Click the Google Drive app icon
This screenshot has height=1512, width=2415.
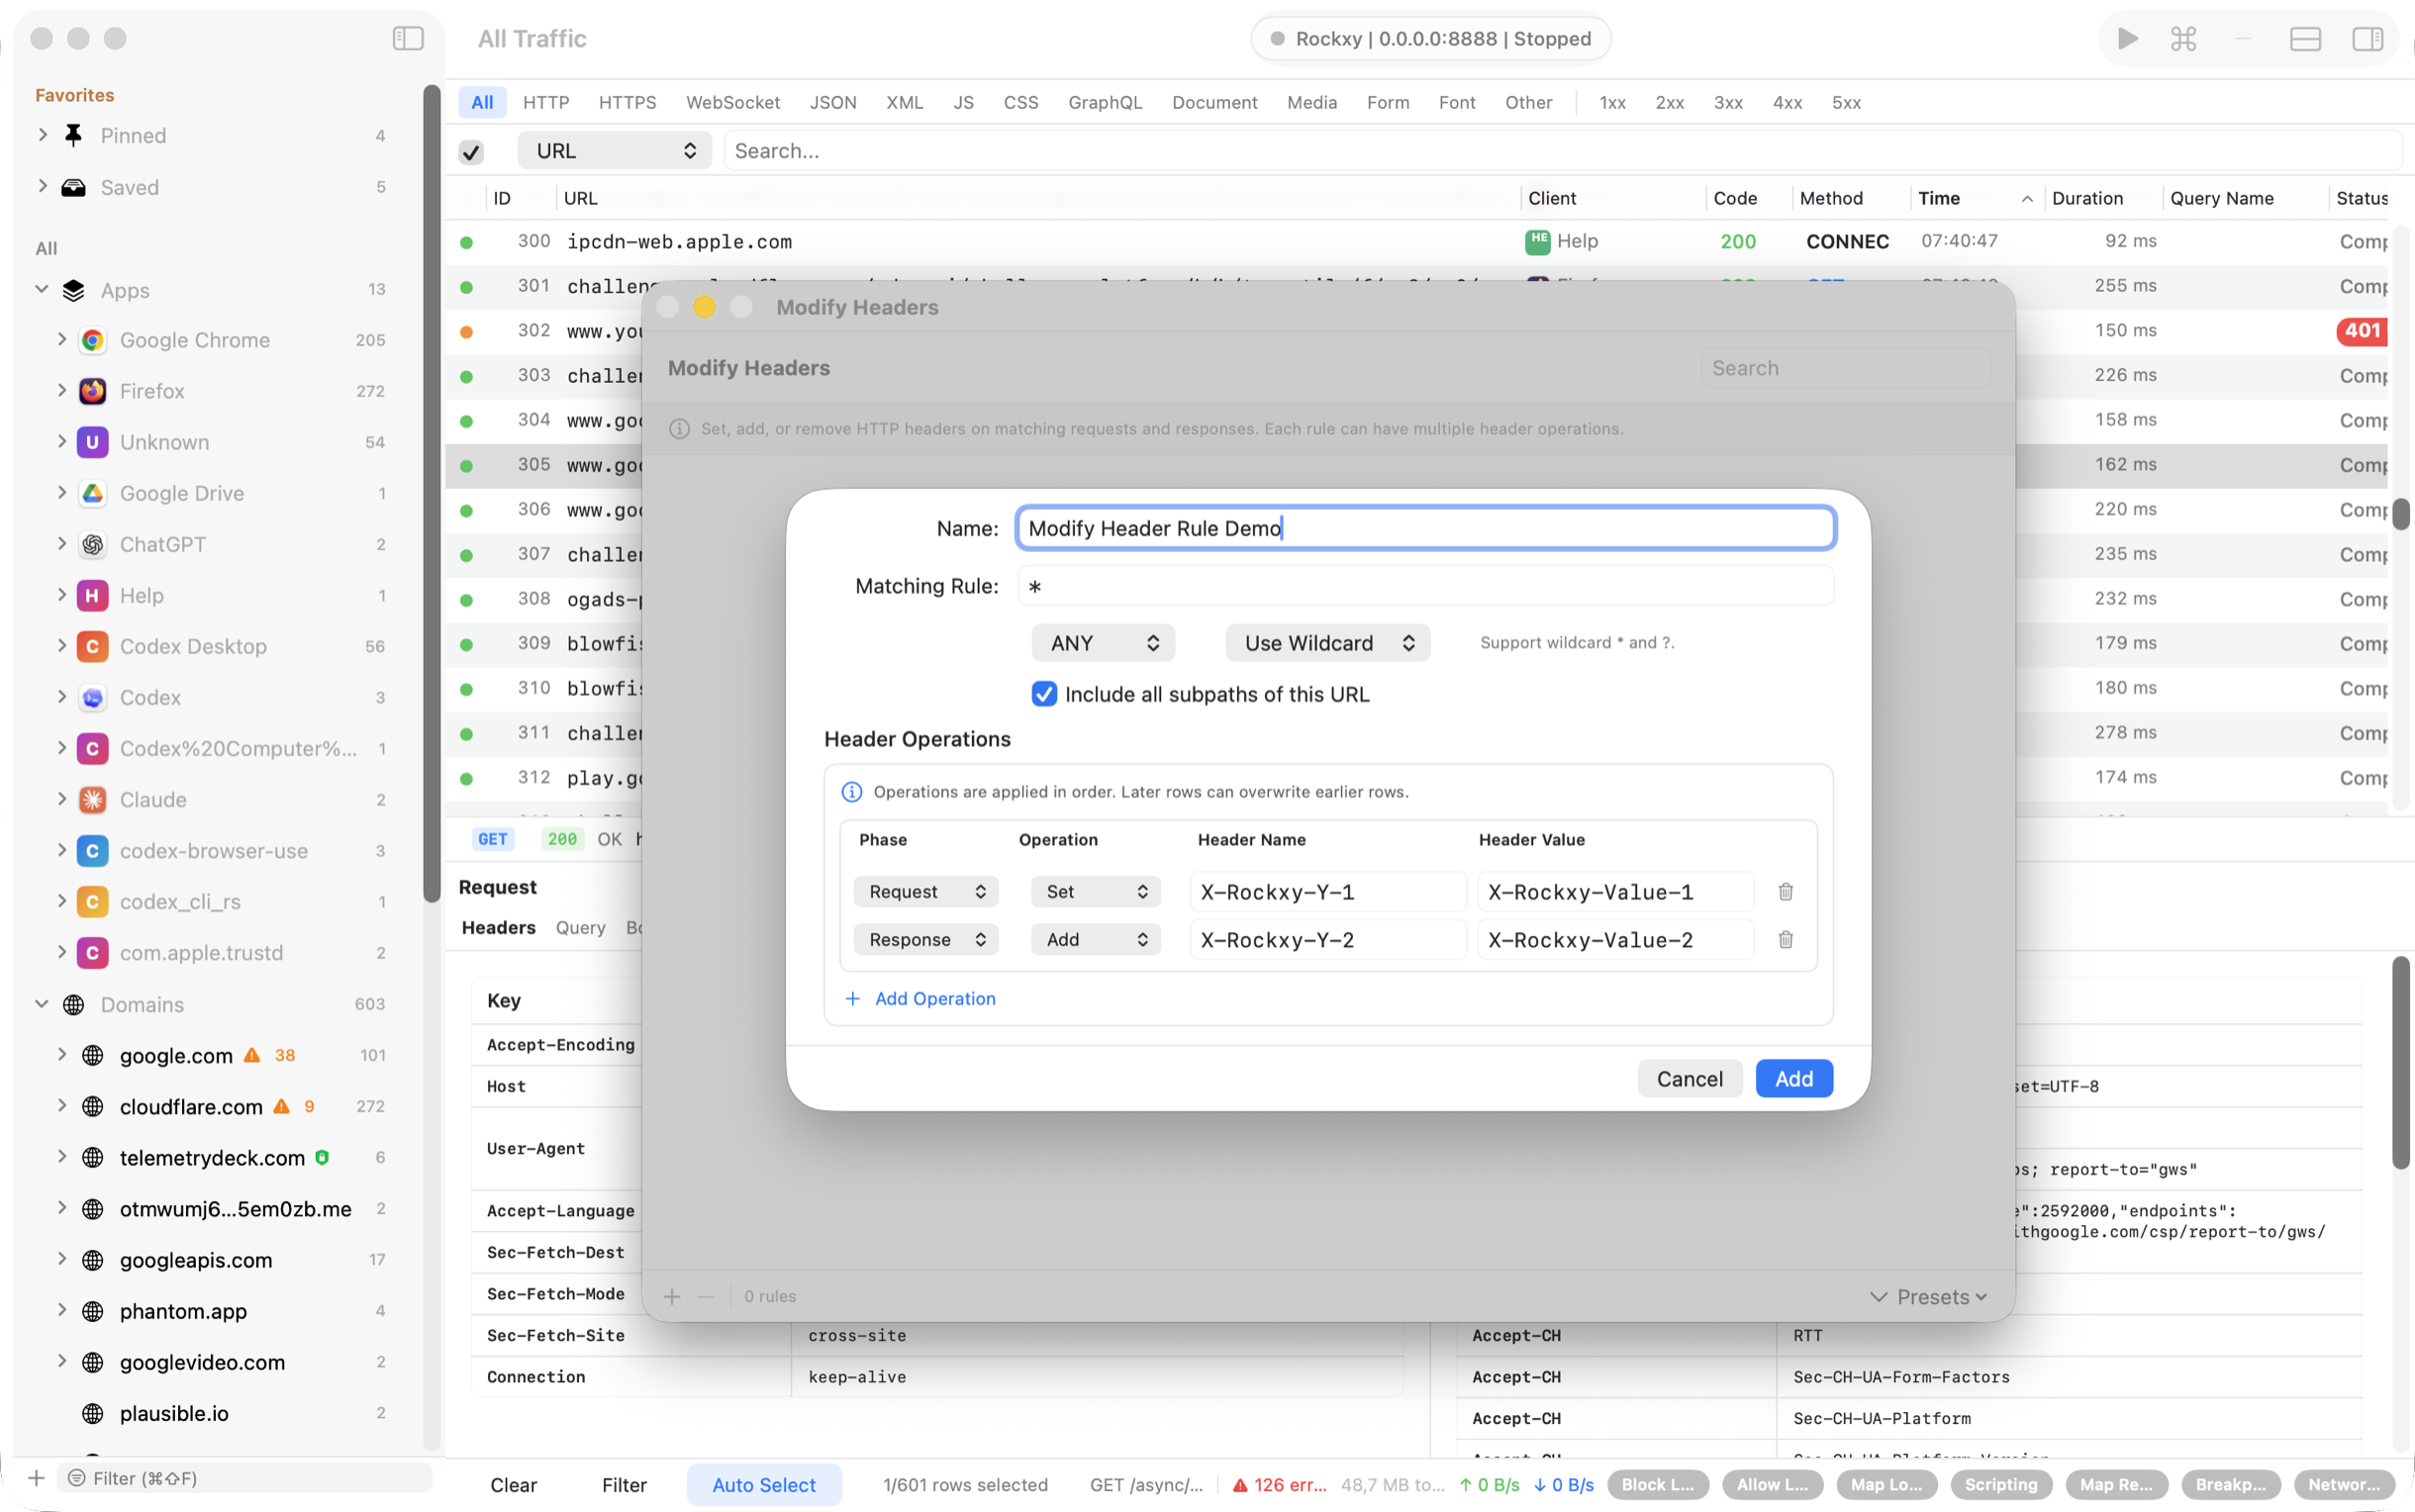pyautogui.click(x=93, y=493)
